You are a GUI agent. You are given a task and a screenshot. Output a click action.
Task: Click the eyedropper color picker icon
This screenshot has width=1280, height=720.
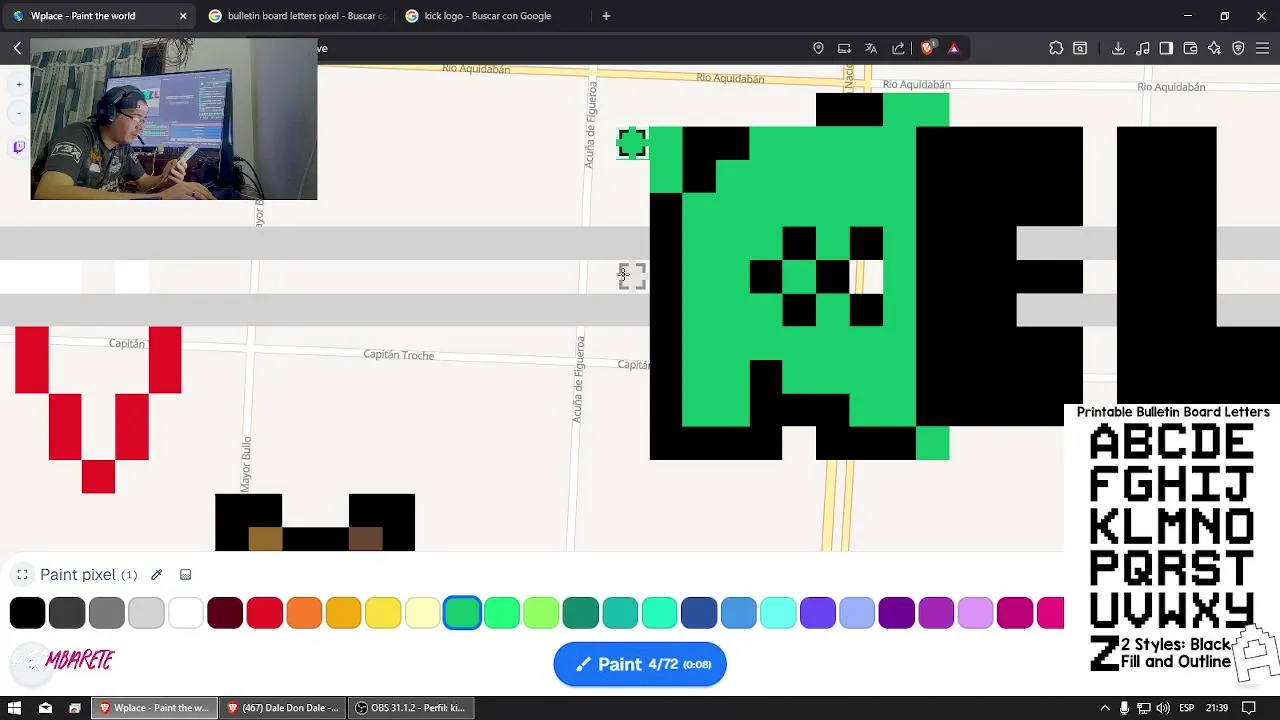(156, 575)
